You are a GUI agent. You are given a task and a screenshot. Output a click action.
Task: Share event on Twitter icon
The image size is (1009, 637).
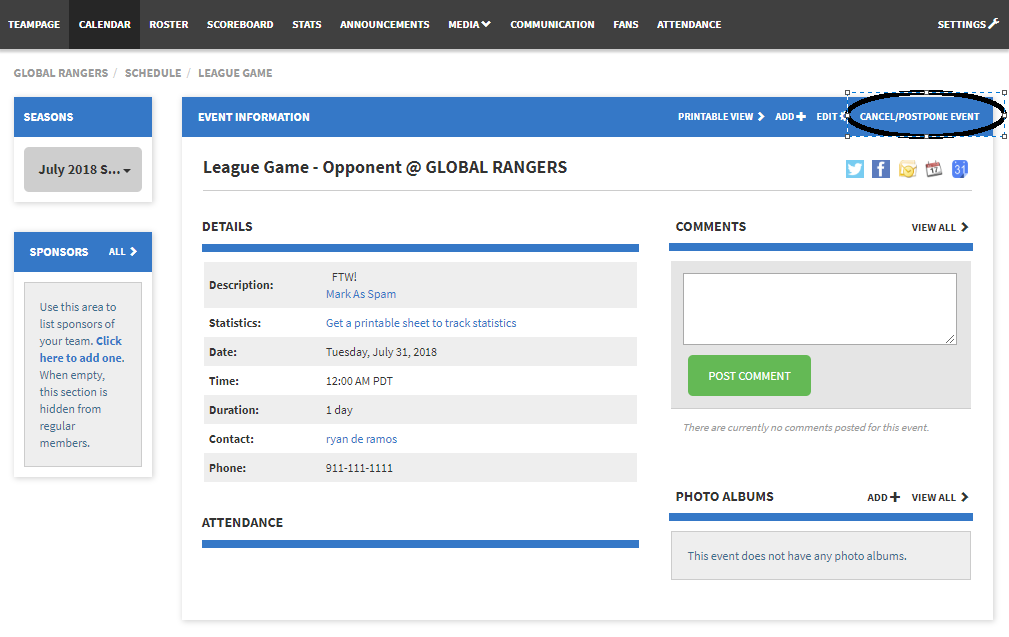854,169
